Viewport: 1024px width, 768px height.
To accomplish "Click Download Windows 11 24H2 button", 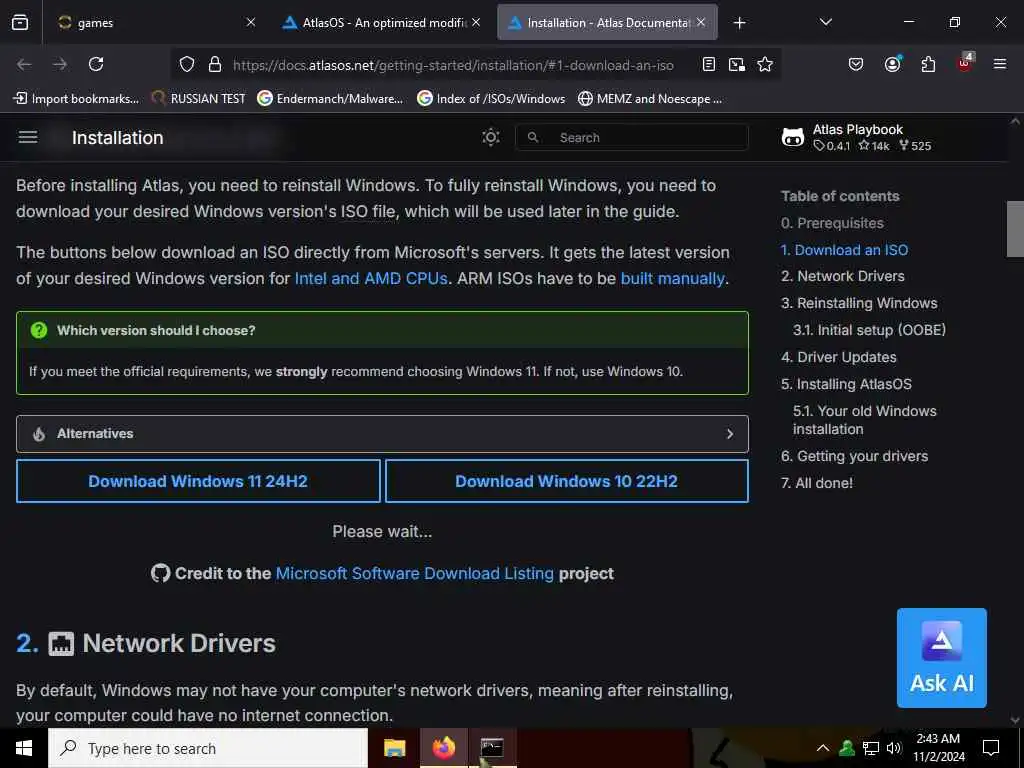I will (x=198, y=481).
